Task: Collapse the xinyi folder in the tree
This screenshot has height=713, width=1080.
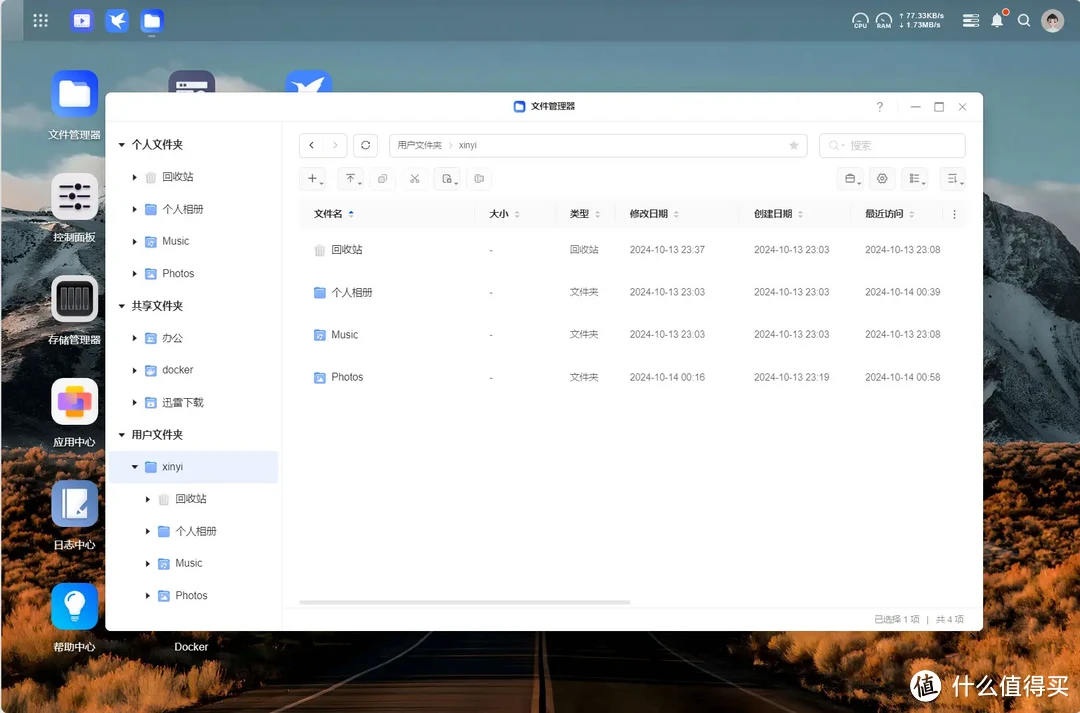Action: coord(135,467)
